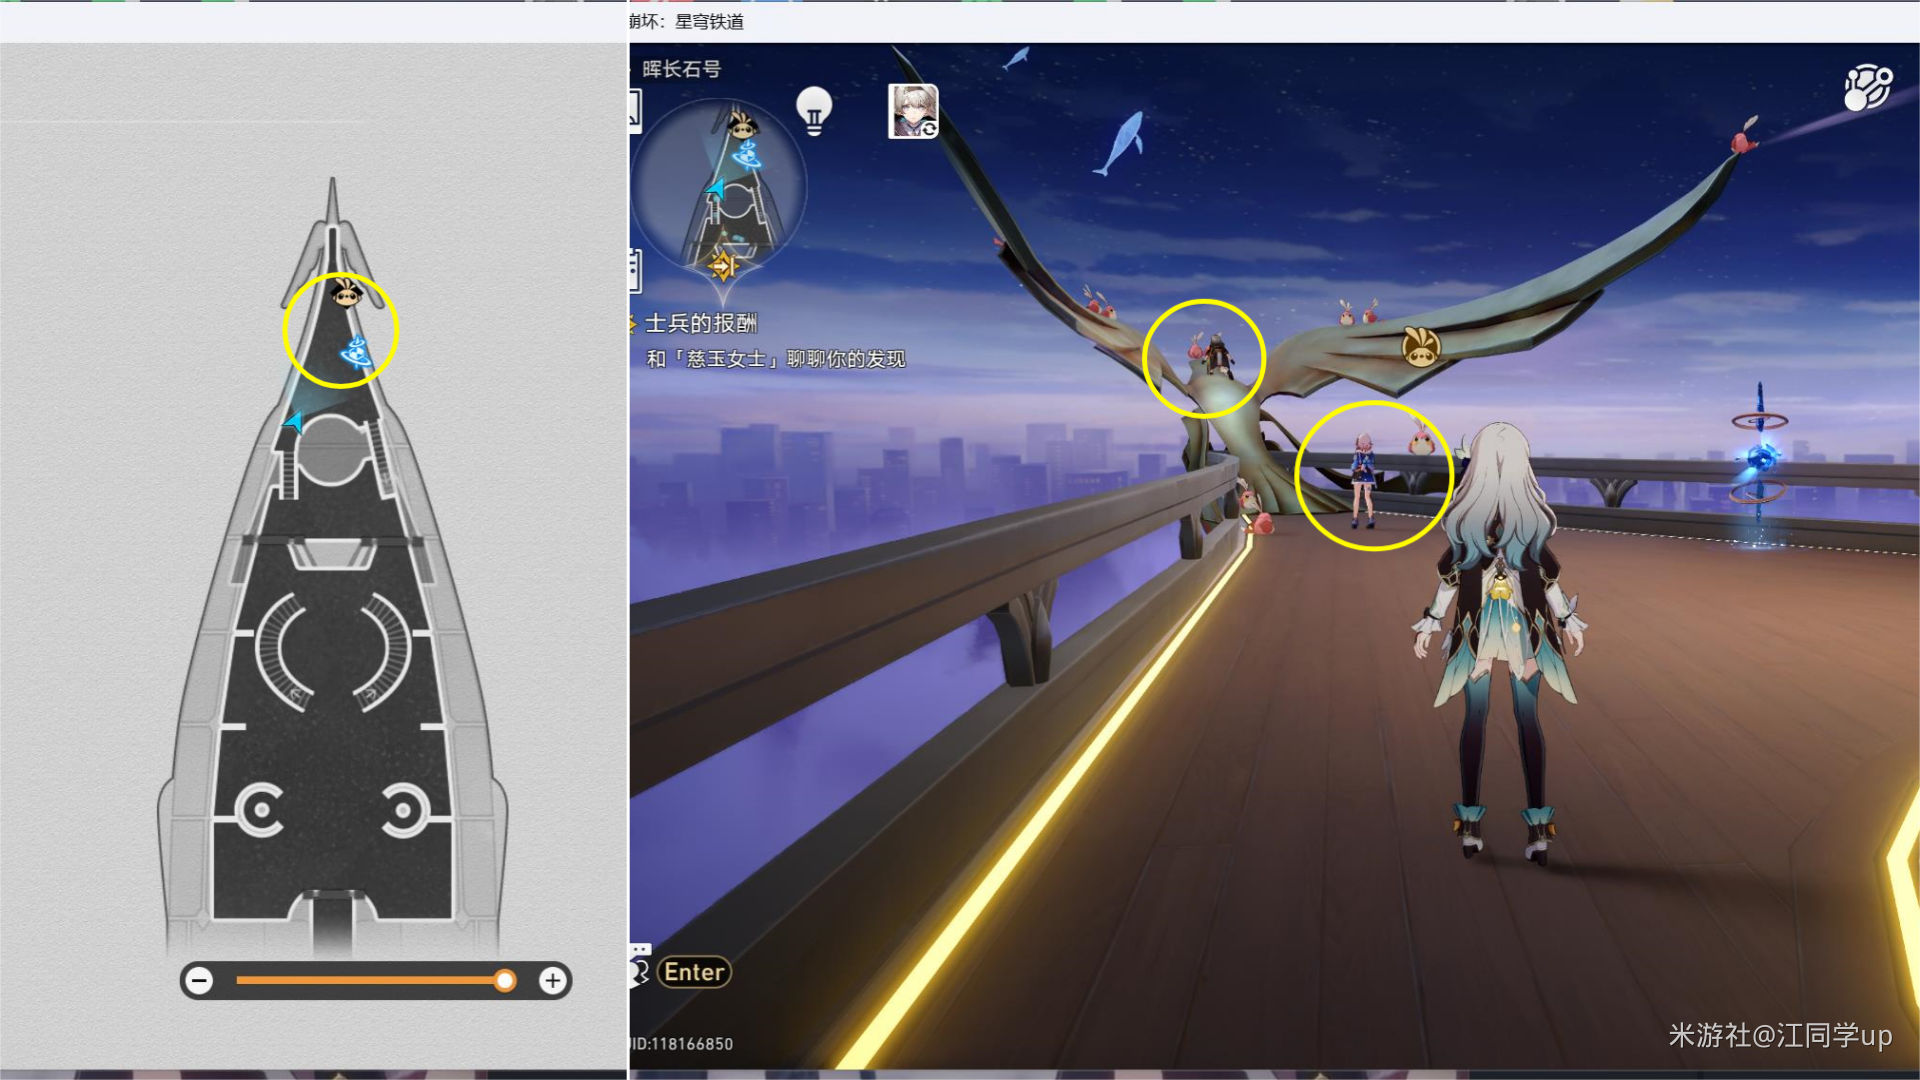Click the chat bubble icon above Enter
The width and height of the screenshot is (1920, 1080).
pos(640,949)
